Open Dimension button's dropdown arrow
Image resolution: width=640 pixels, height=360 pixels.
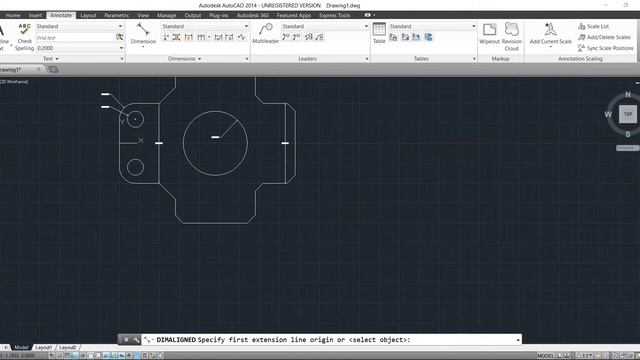click(143, 47)
